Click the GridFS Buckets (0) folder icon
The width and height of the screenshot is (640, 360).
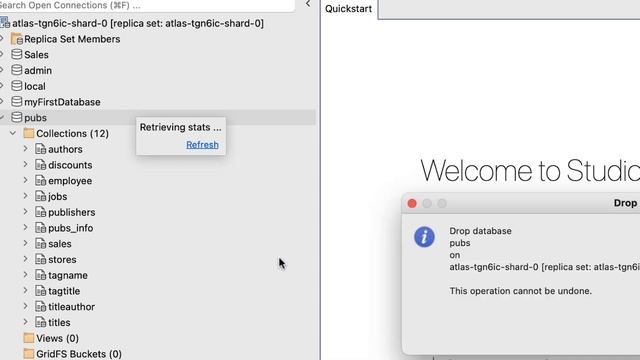click(x=29, y=354)
